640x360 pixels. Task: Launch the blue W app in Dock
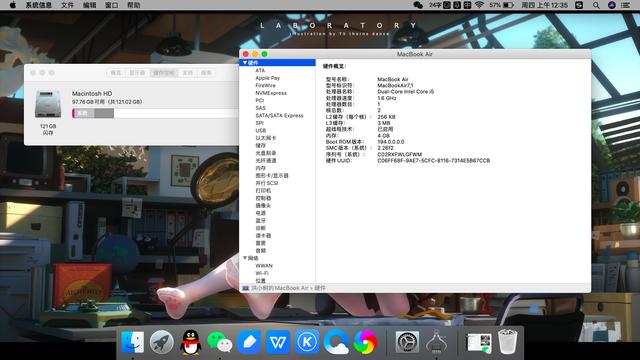tap(278, 342)
